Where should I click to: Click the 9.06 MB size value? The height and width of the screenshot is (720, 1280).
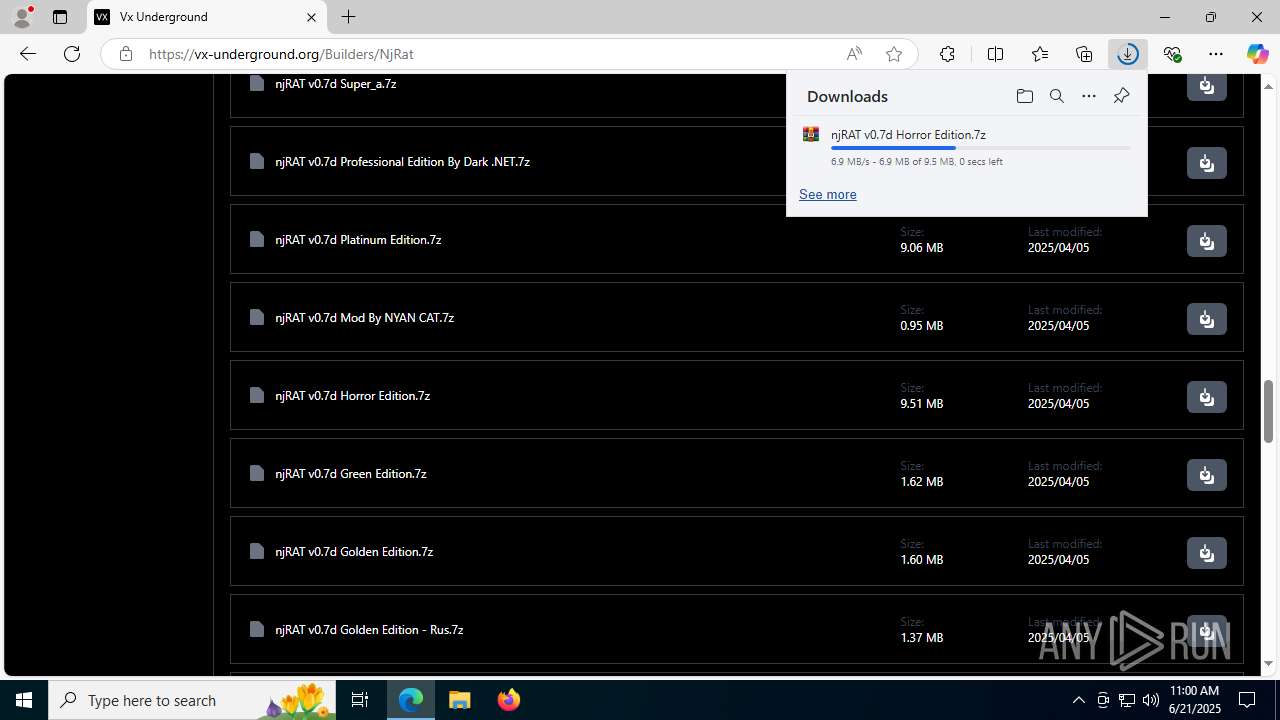coord(921,247)
